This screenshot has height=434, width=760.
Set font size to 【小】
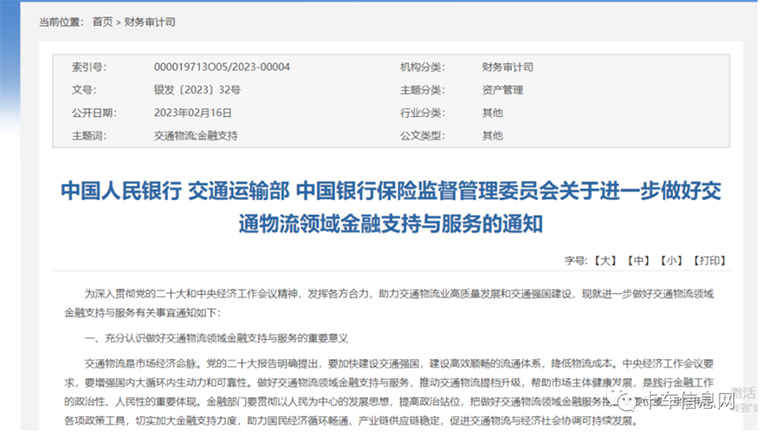670,260
